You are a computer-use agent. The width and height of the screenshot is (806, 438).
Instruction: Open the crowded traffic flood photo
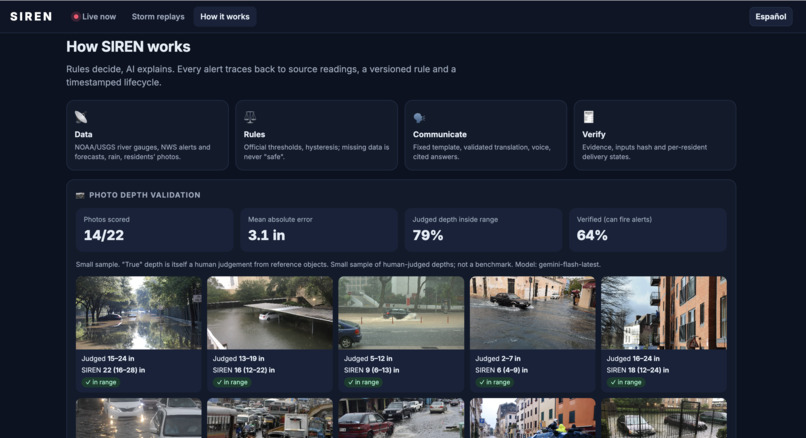pos(270,418)
